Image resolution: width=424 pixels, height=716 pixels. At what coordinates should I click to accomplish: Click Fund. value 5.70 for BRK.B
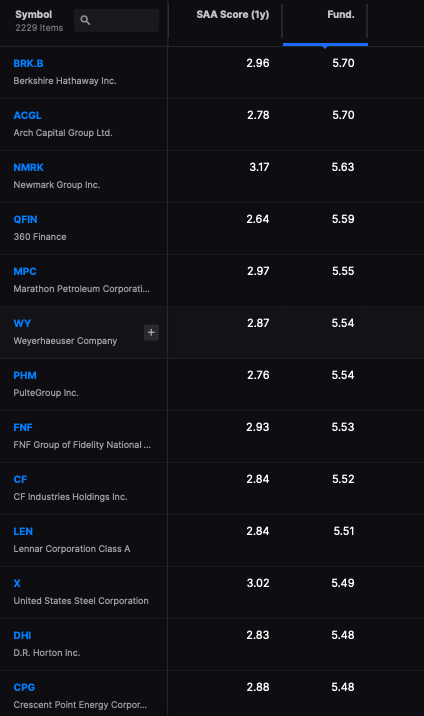pyautogui.click(x=343, y=63)
